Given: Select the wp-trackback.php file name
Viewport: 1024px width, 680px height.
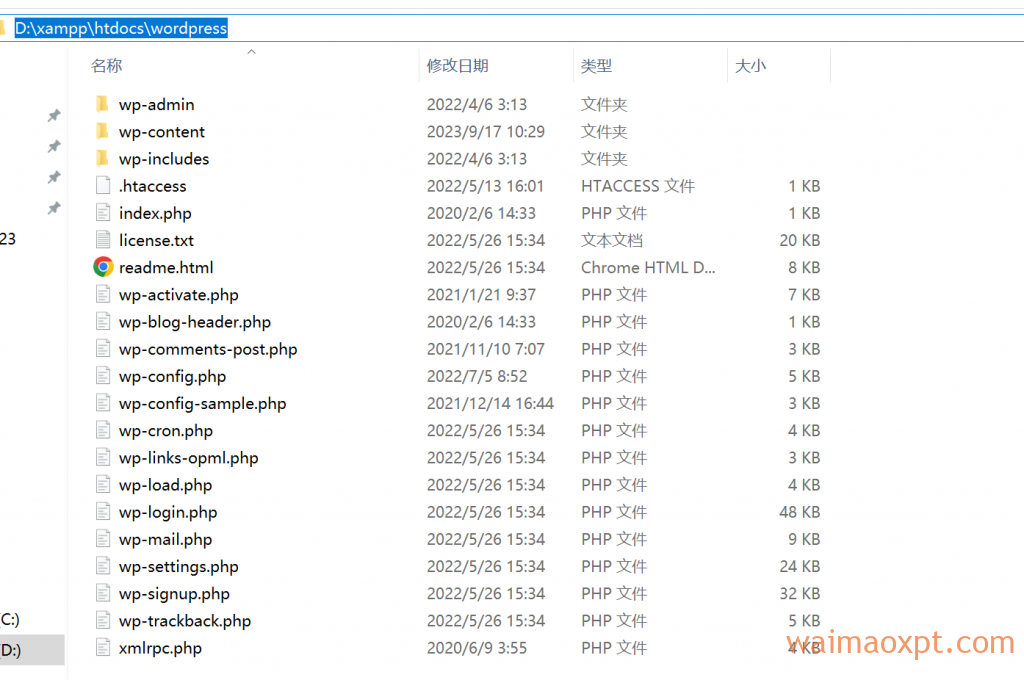Looking at the screenshot, I should point(185,621).
